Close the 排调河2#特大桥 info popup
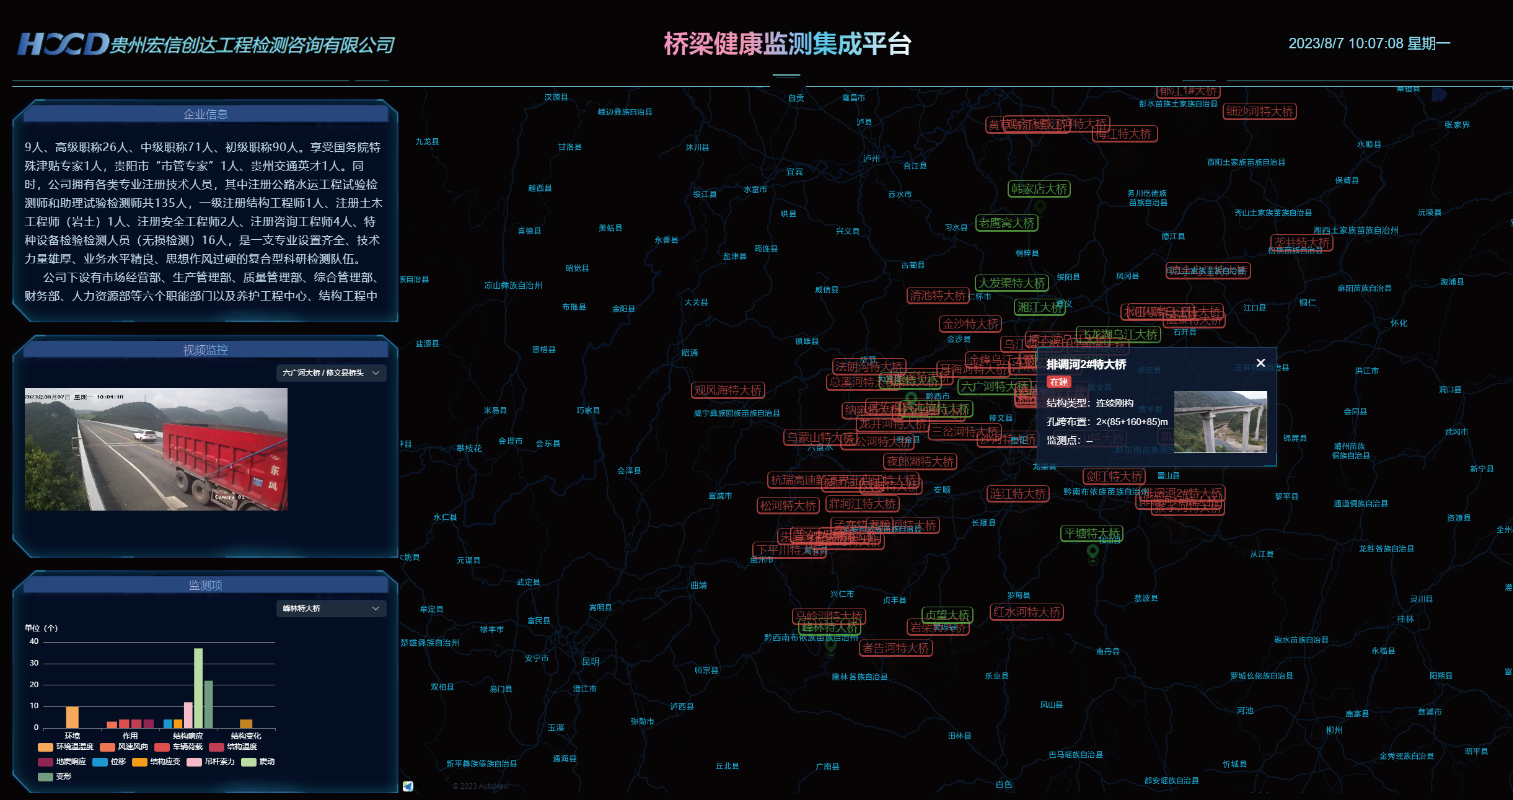 coord(1260,363)
